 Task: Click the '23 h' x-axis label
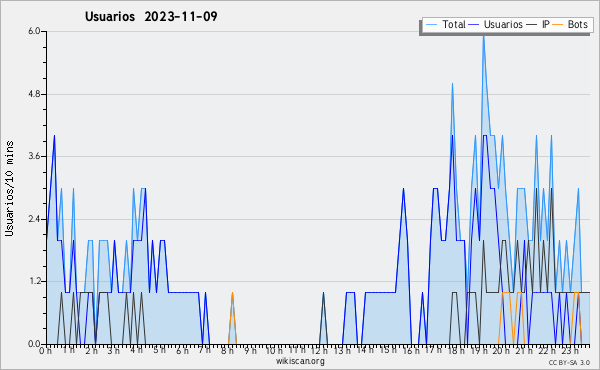click(x=569, y=351)
